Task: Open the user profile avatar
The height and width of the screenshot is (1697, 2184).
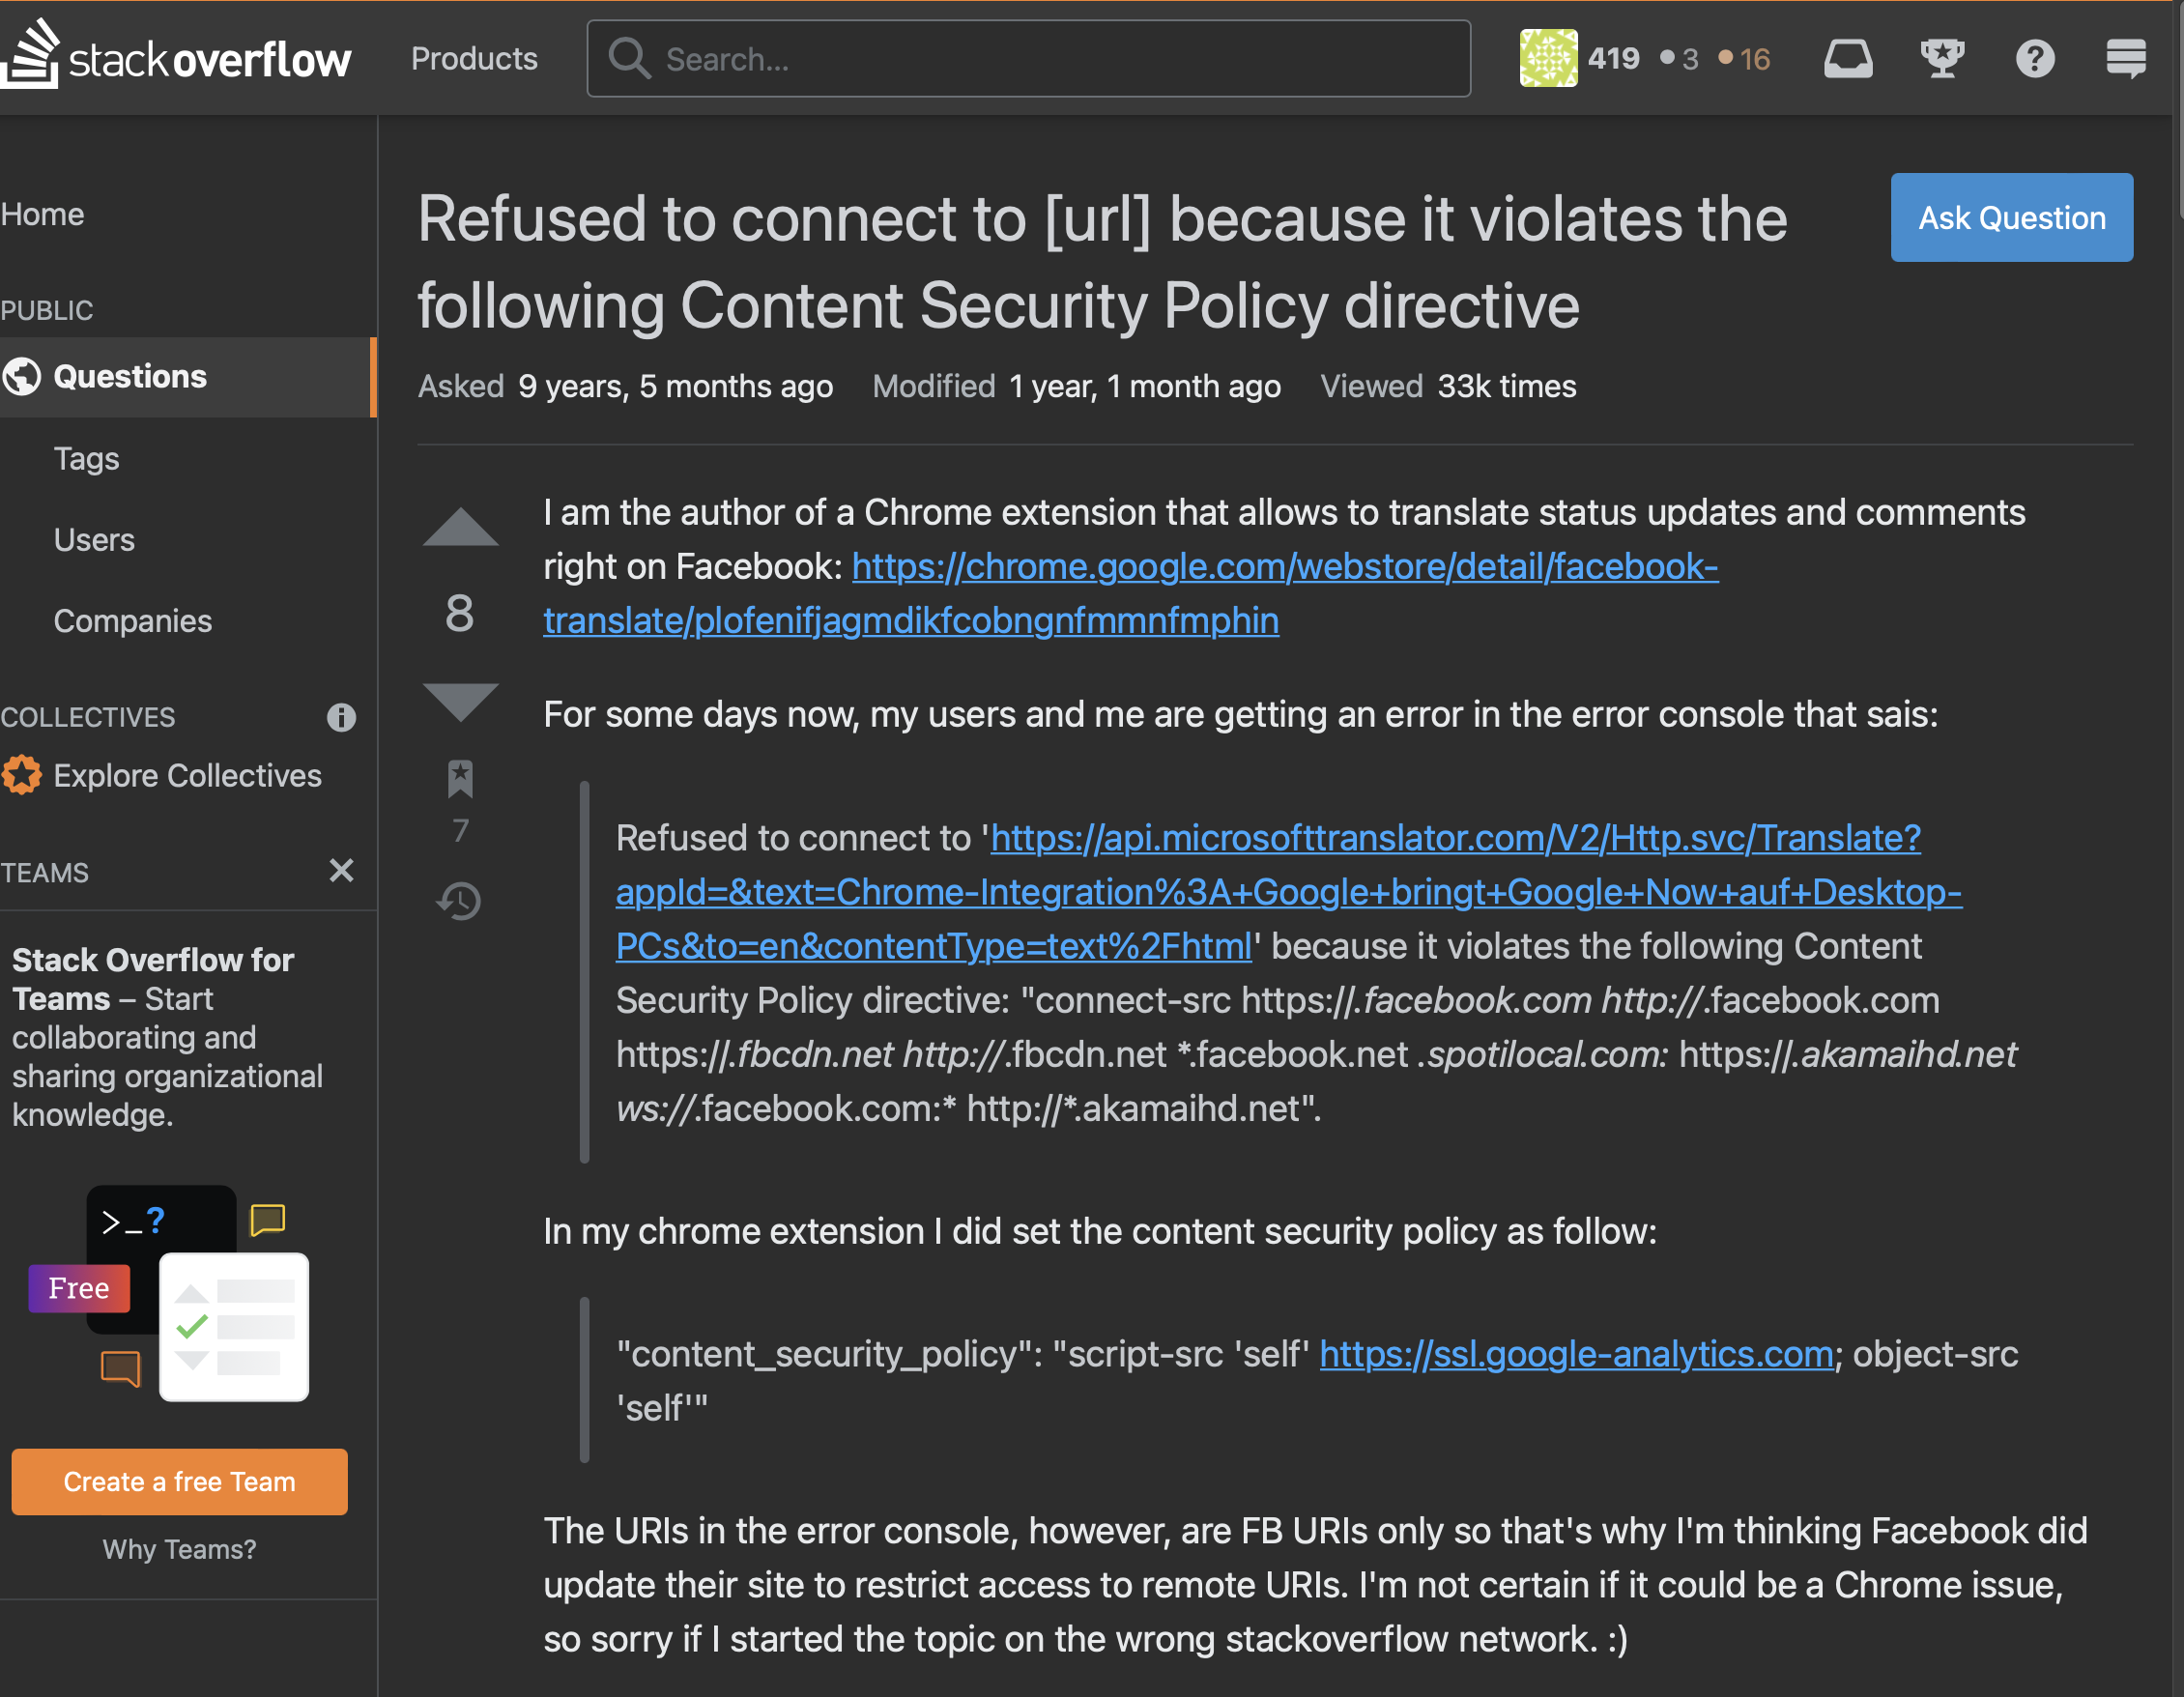Action: tap(1548, 59)
